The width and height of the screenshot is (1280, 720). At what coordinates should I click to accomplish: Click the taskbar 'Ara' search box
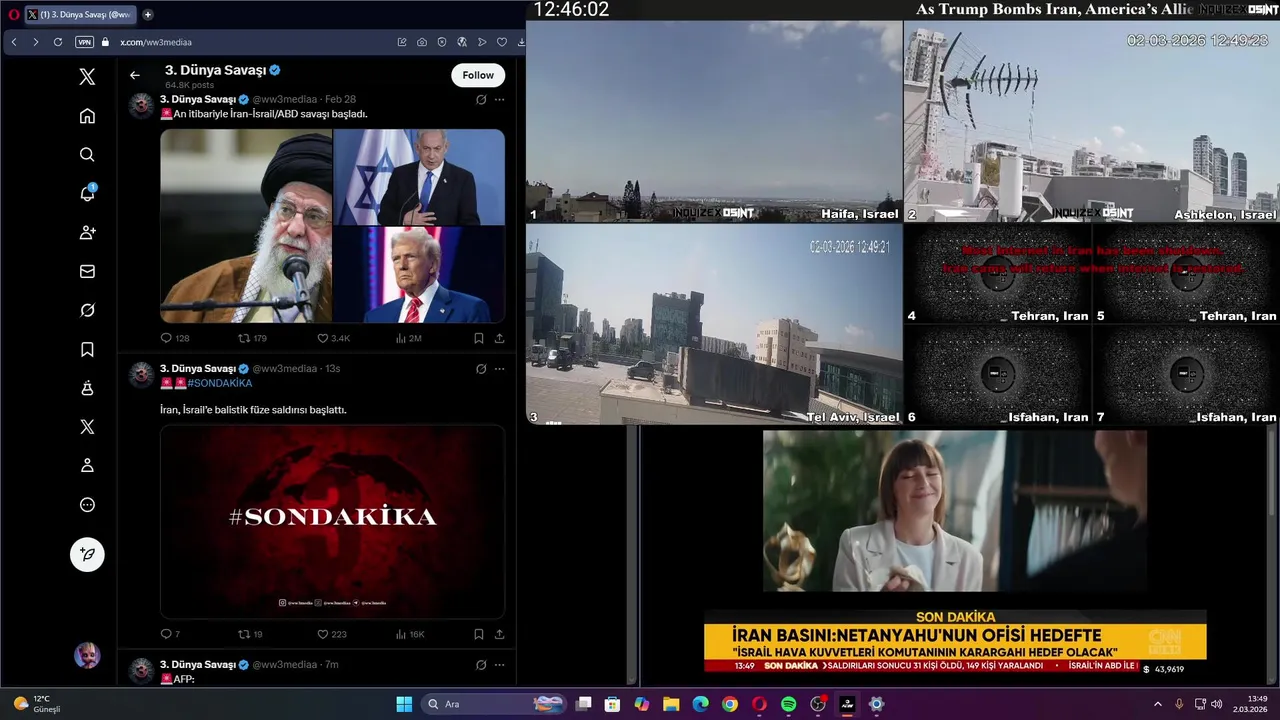click(x=493, y=704)
